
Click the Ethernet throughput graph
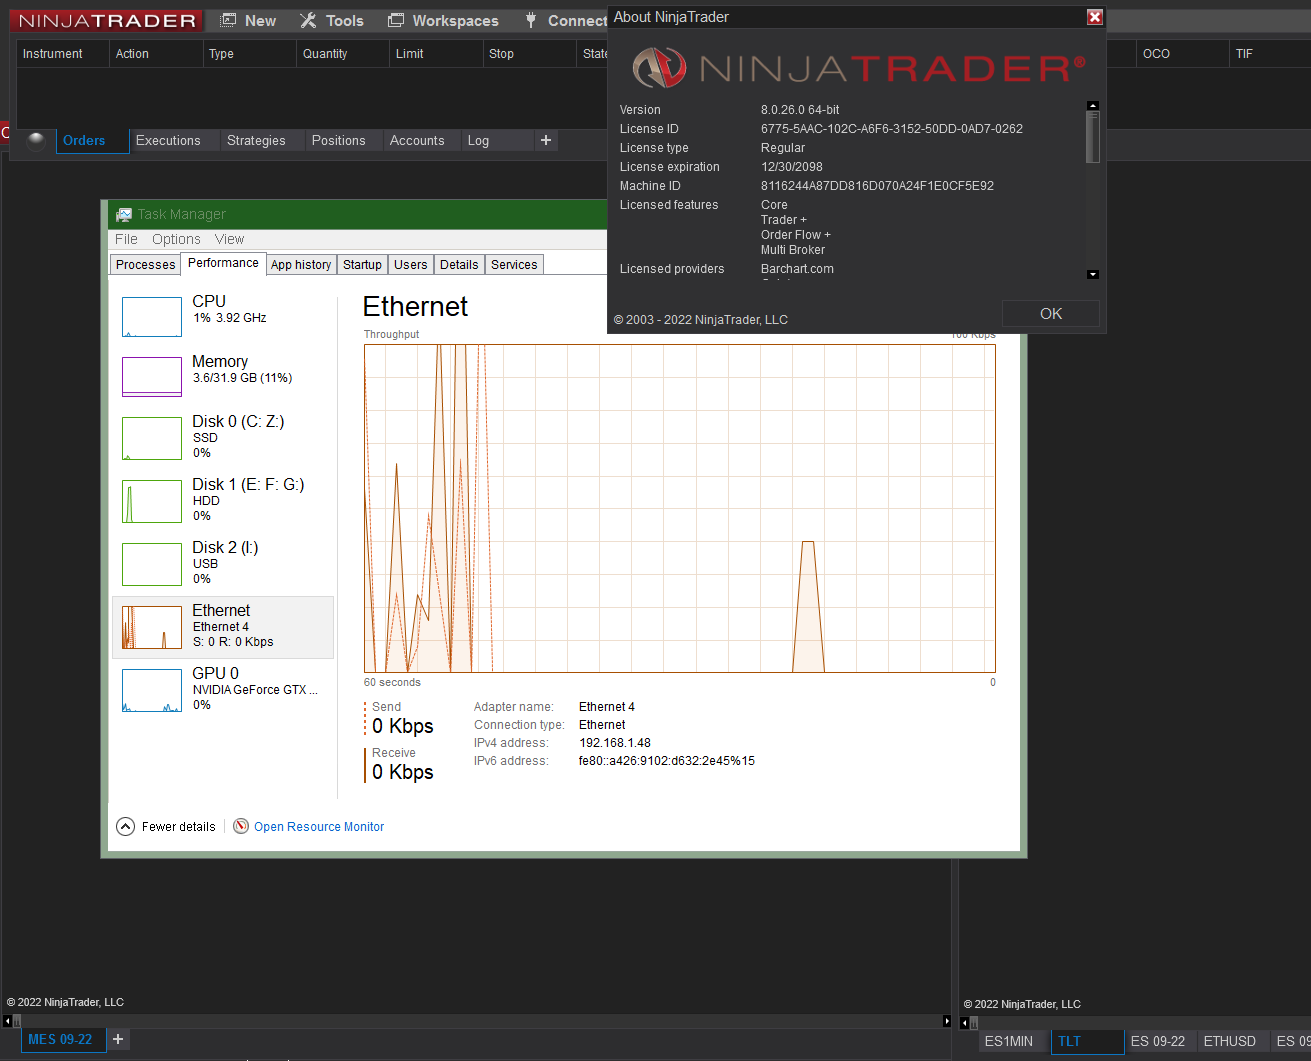pos(680,508)
